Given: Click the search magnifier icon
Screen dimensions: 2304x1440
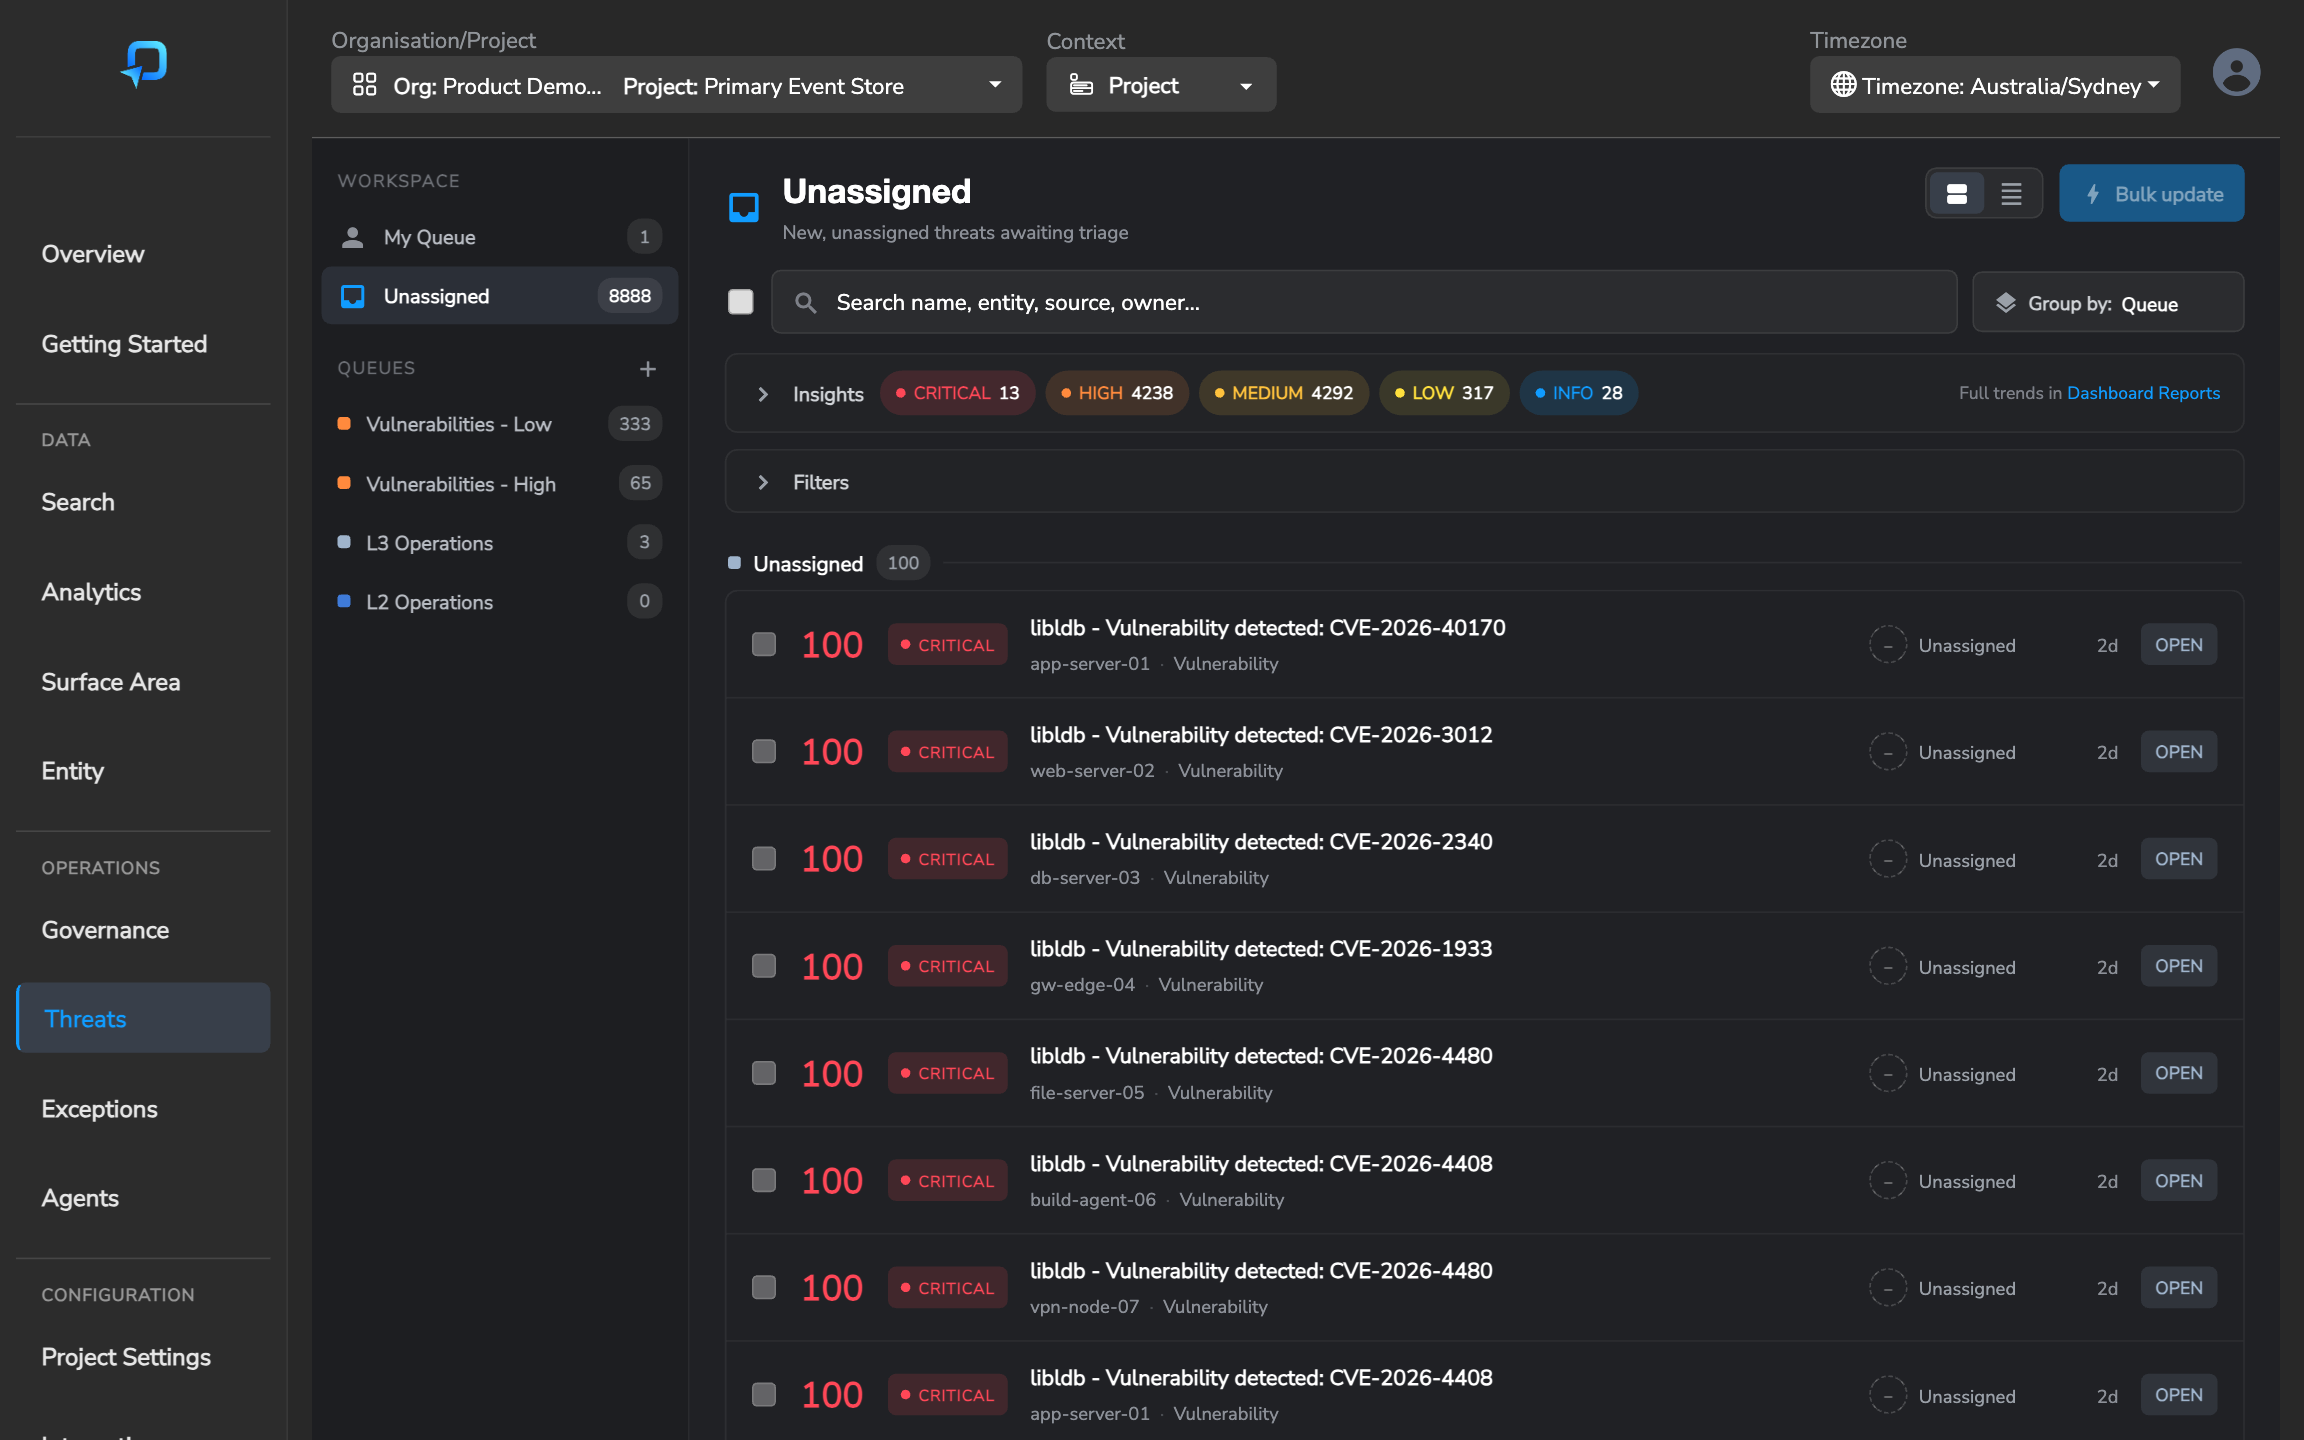Looking at the screenshot, I should click(x=805, y=303).
